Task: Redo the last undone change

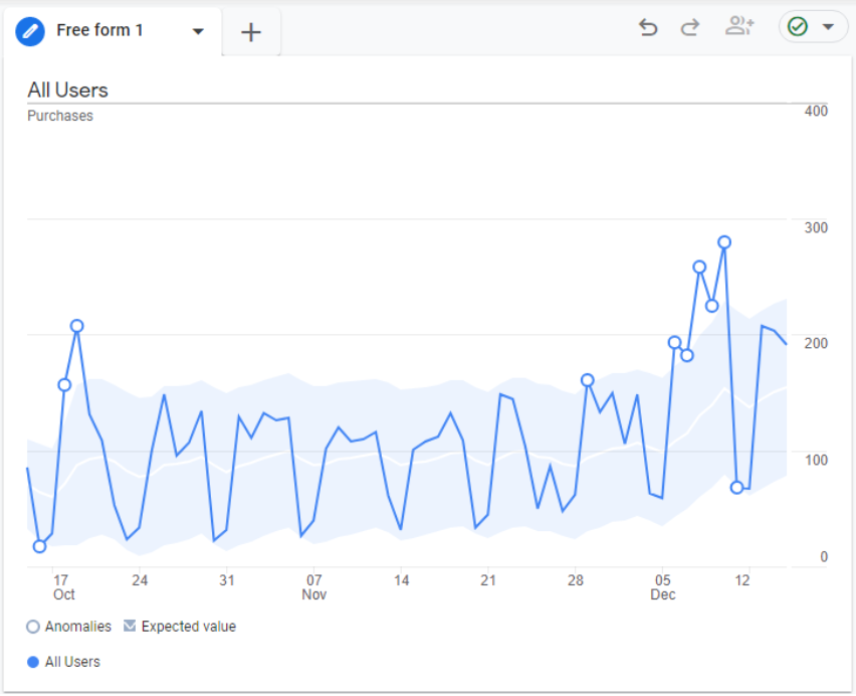Action: [x=690, y=27]
